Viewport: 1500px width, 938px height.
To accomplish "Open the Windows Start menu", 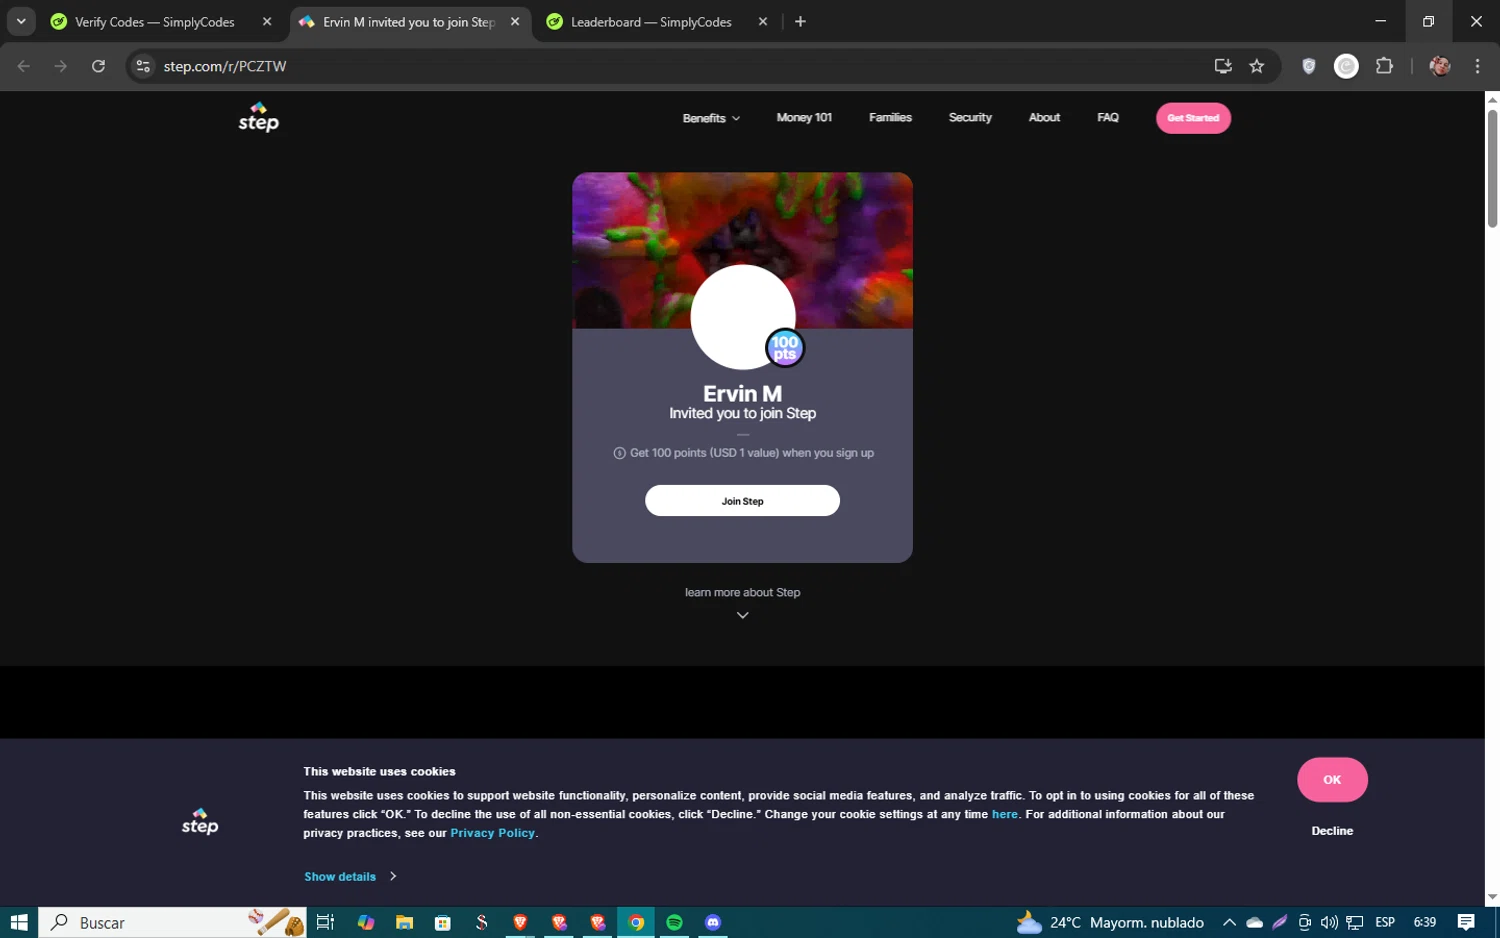I will pos(18,922).
